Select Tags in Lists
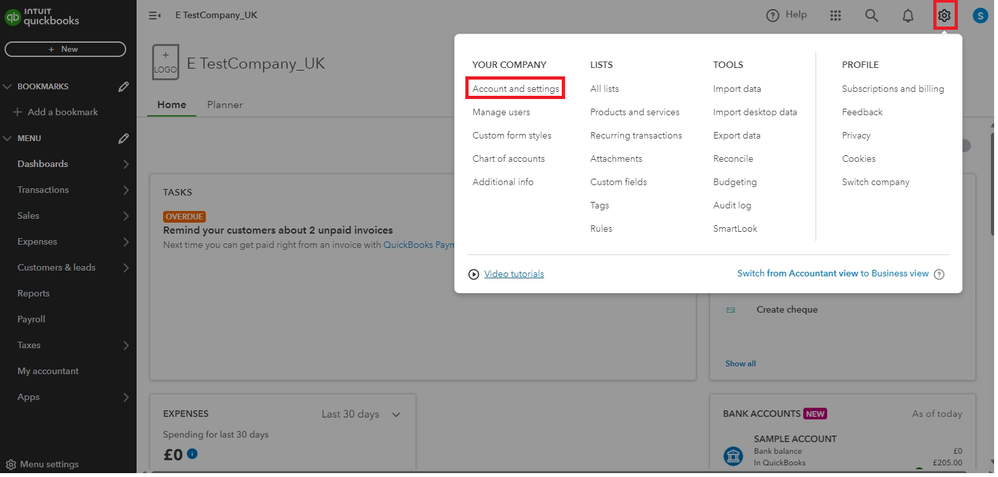Screen dimensions: 998x477 pyautogui.click(x=599, y=205)
